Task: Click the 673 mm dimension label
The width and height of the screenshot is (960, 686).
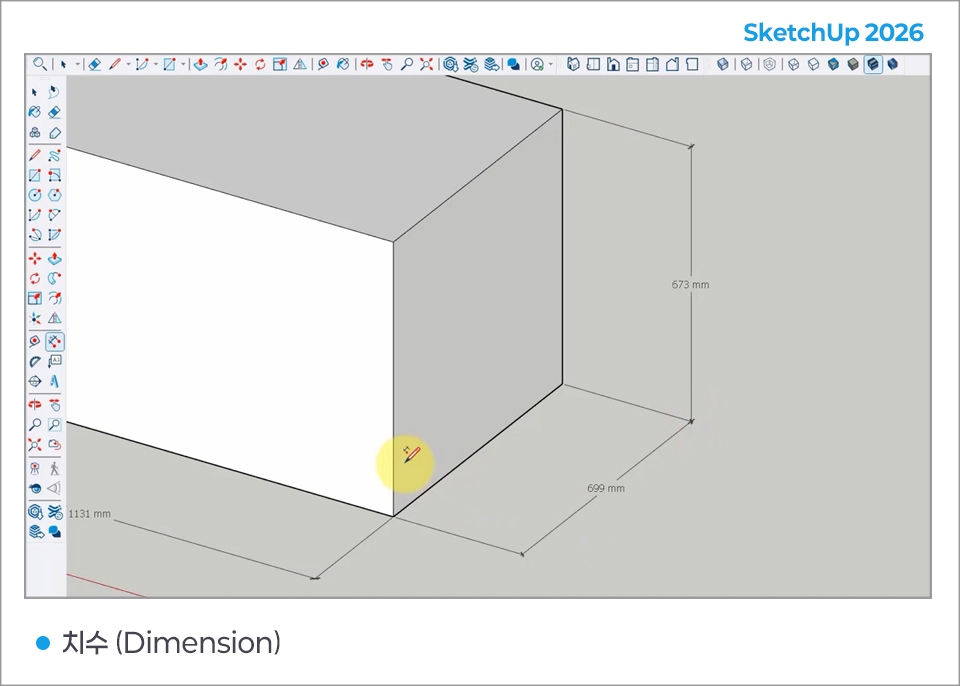Action: pos(690,285)
